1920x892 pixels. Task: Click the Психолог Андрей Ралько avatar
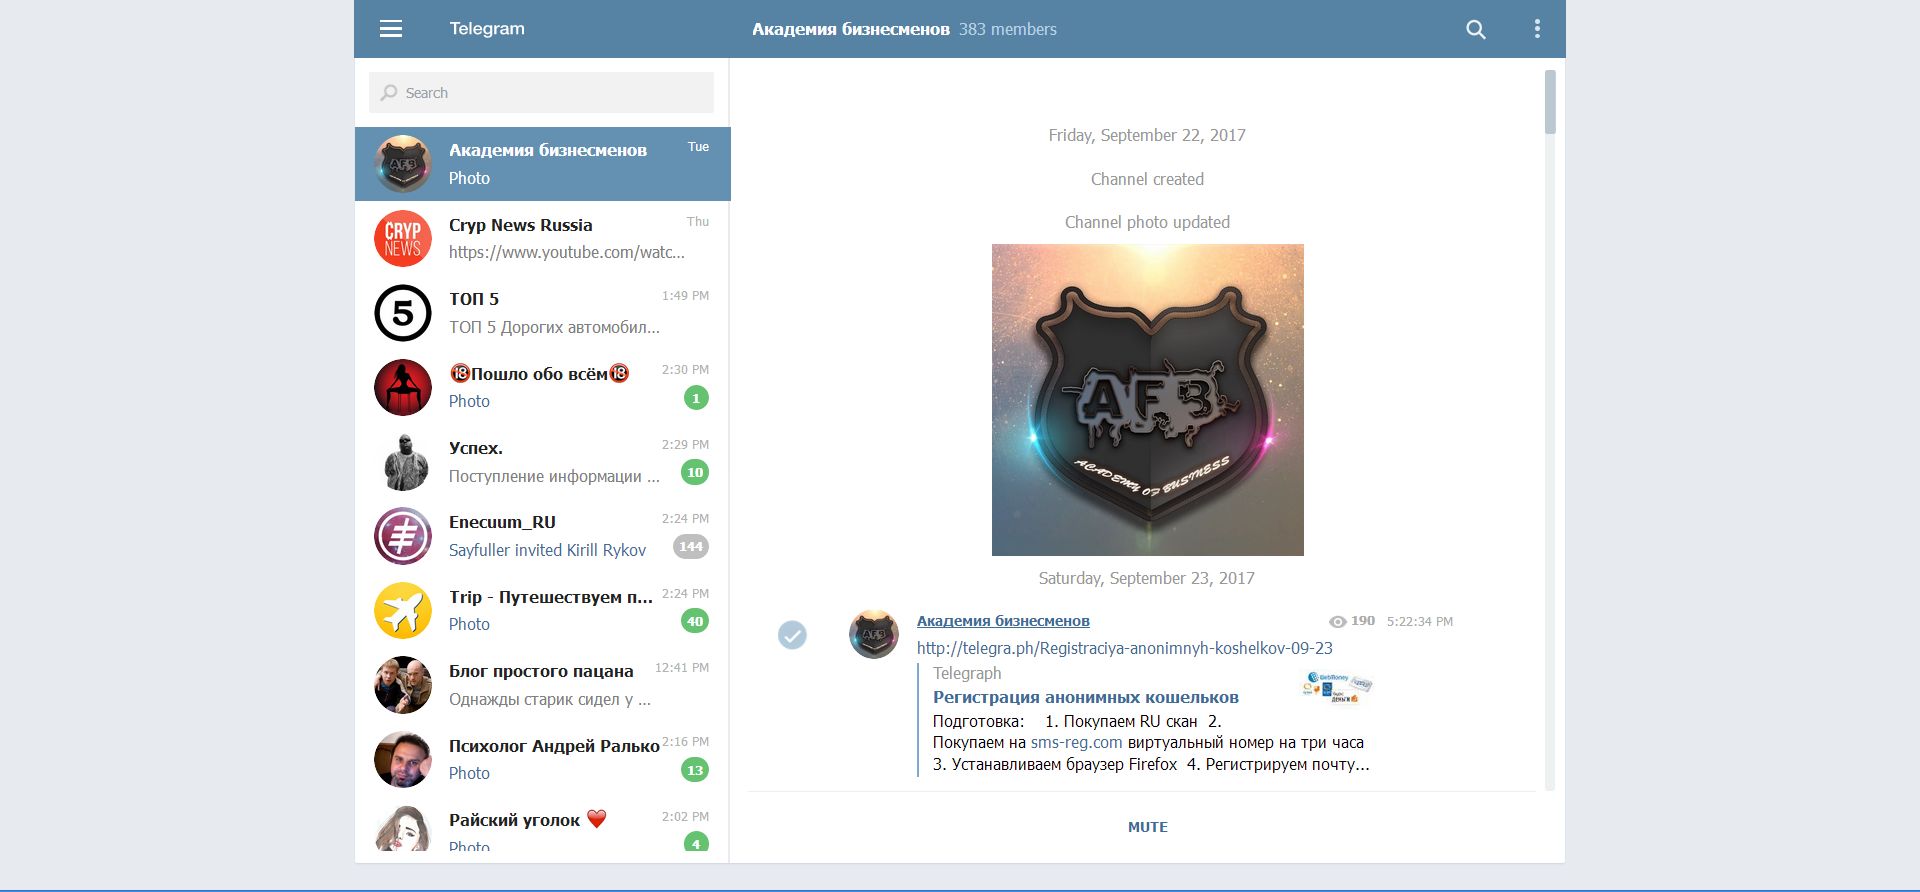point(402,759)
